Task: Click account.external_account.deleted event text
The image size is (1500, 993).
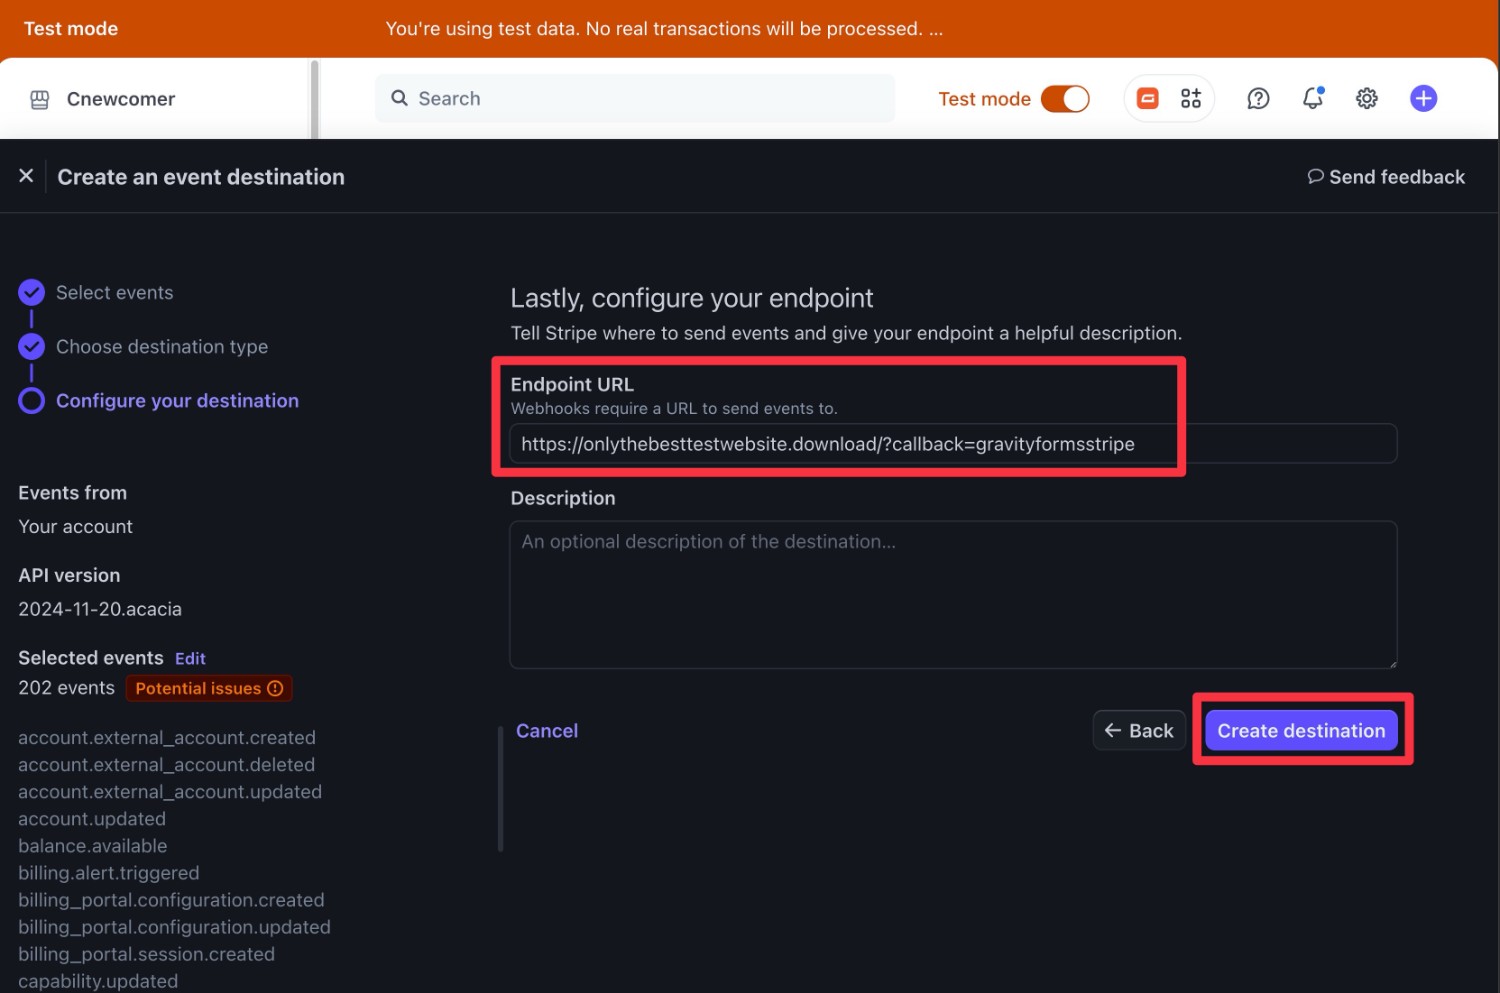Action: tap(166, 764)
